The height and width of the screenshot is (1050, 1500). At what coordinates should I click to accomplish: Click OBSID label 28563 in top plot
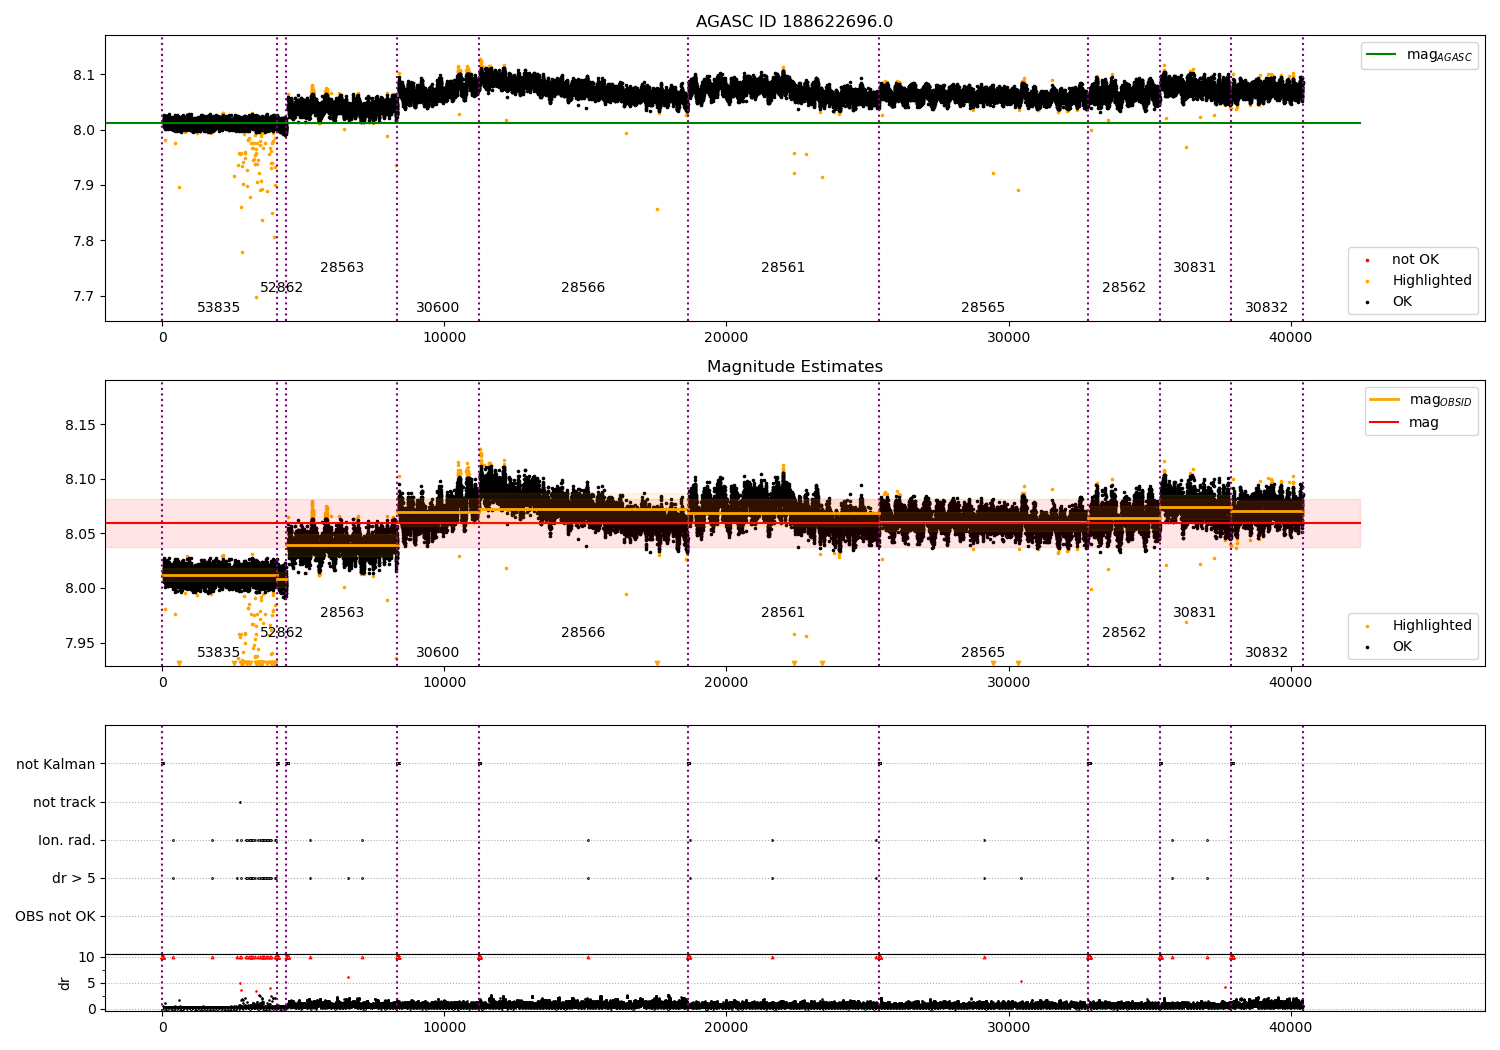click(342, 268)
